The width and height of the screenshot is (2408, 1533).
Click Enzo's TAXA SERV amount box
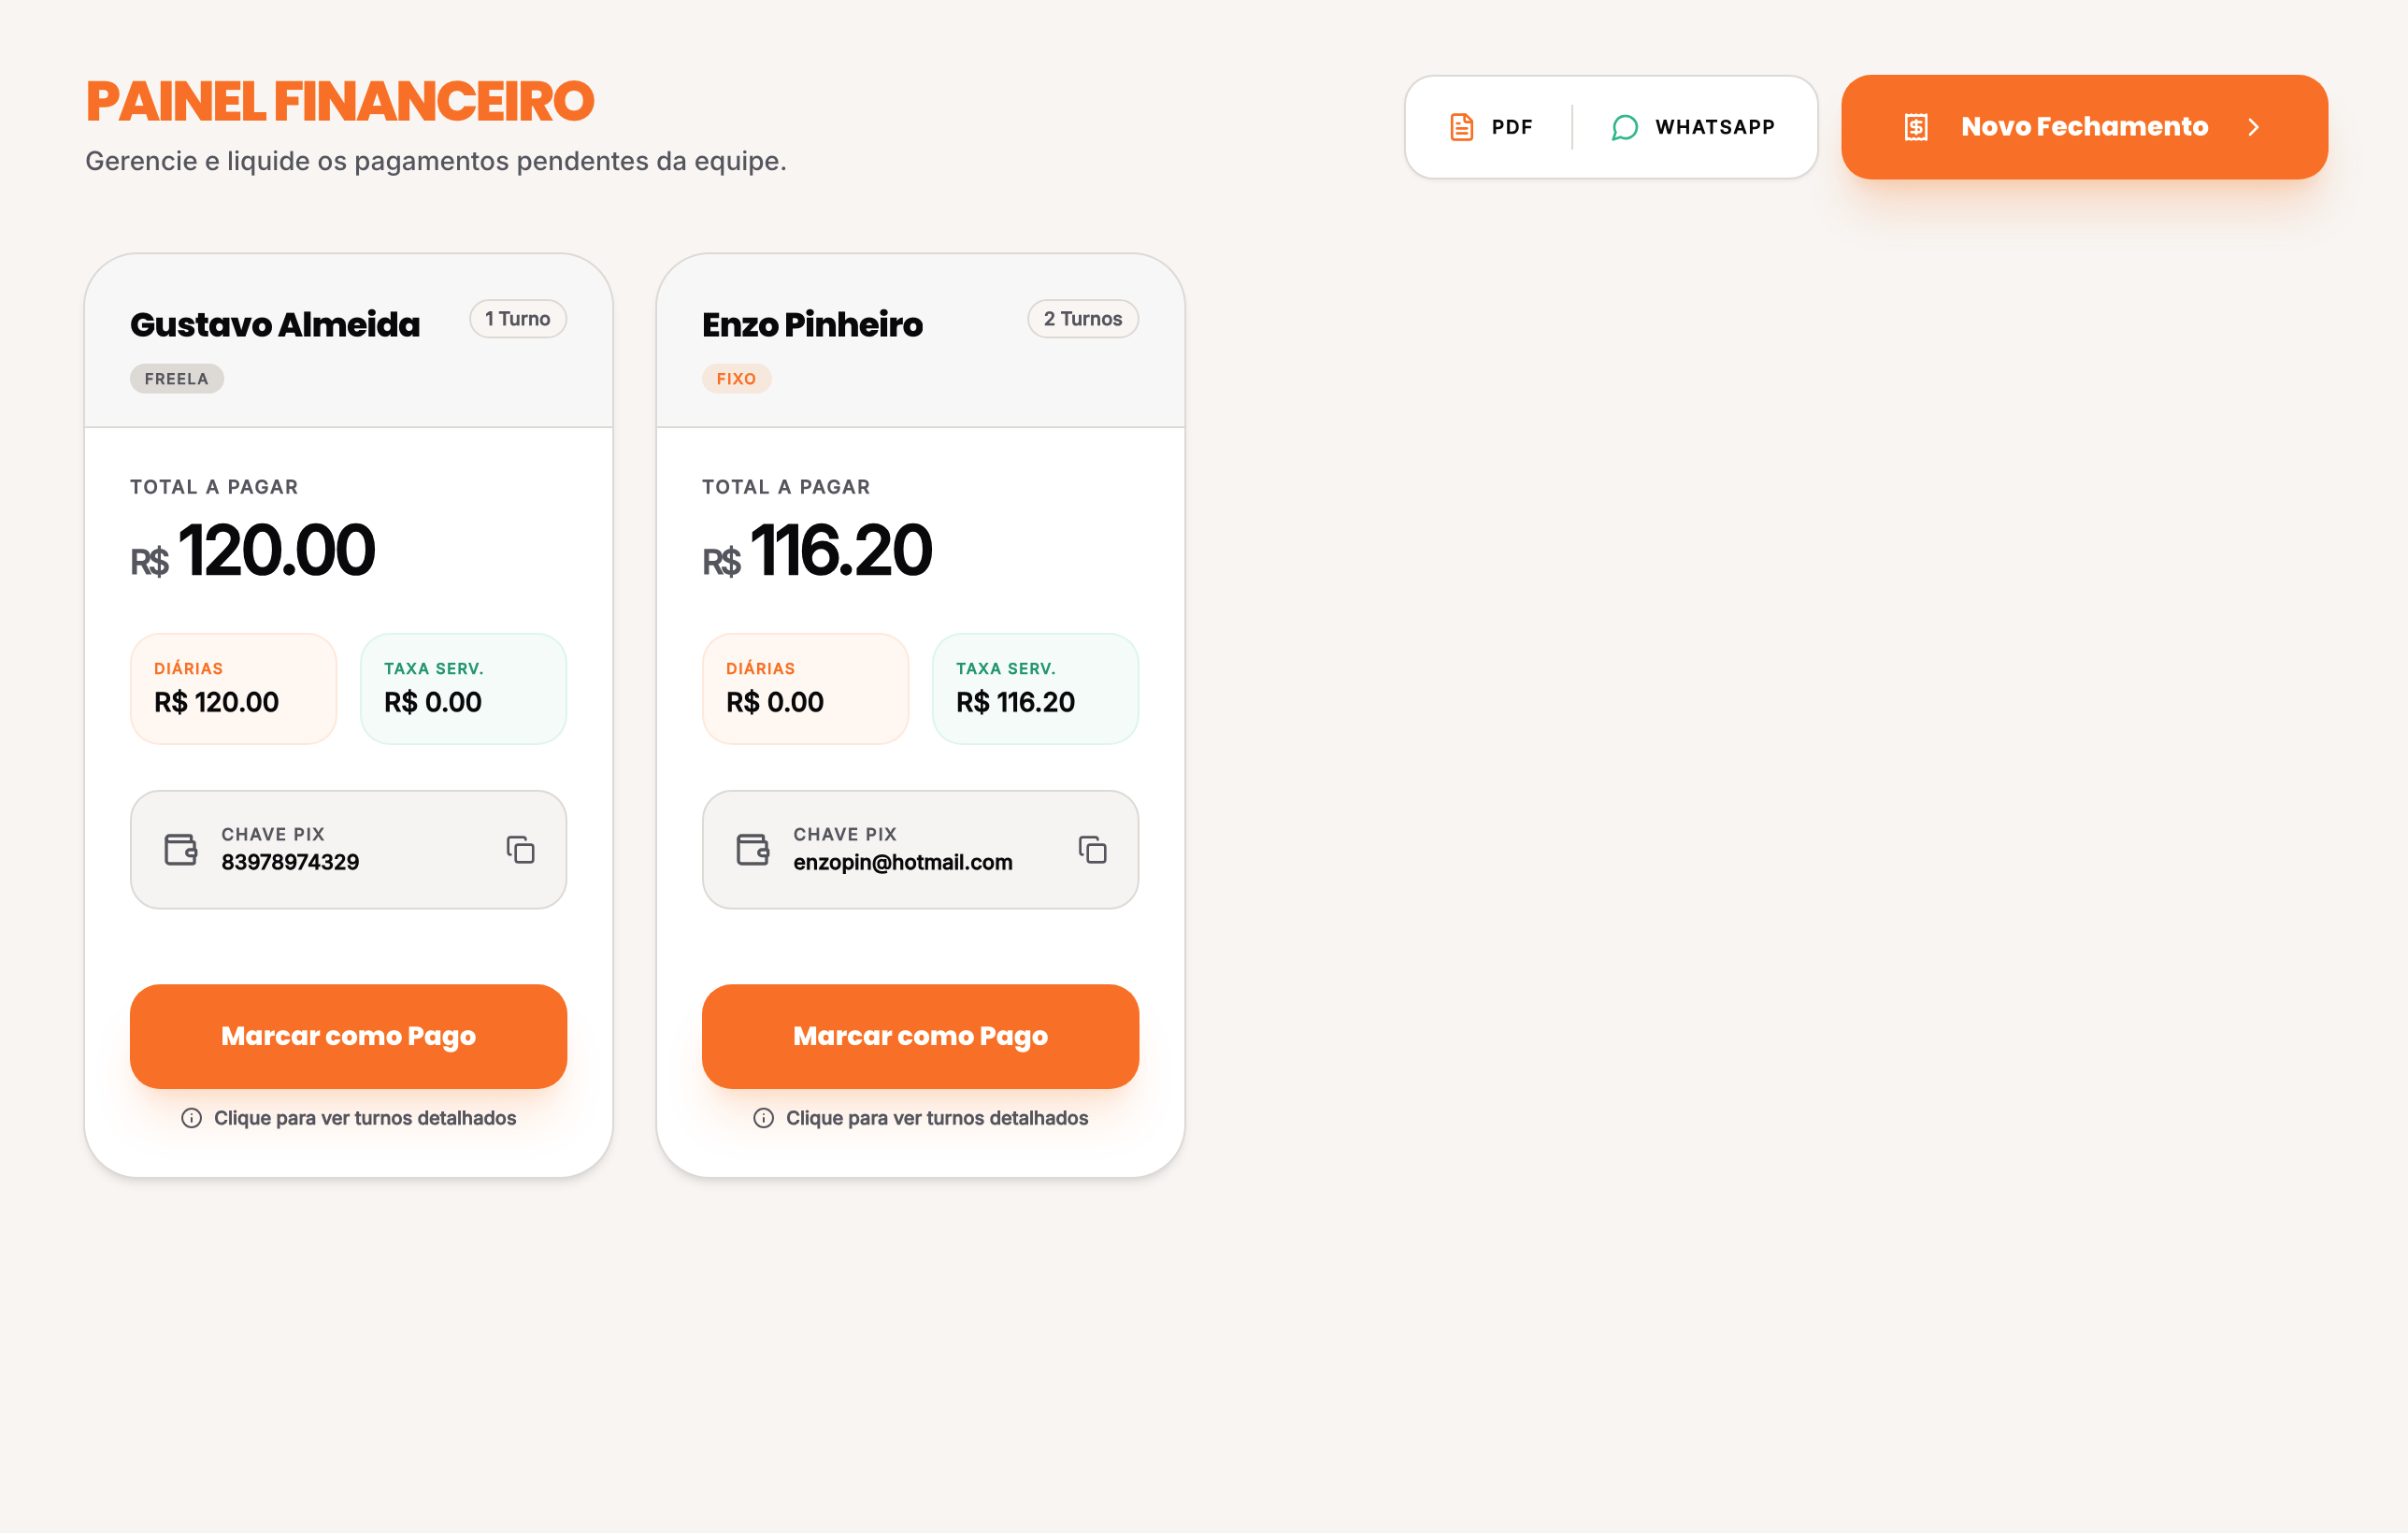pyautogui.click(x=1035, y=688)
